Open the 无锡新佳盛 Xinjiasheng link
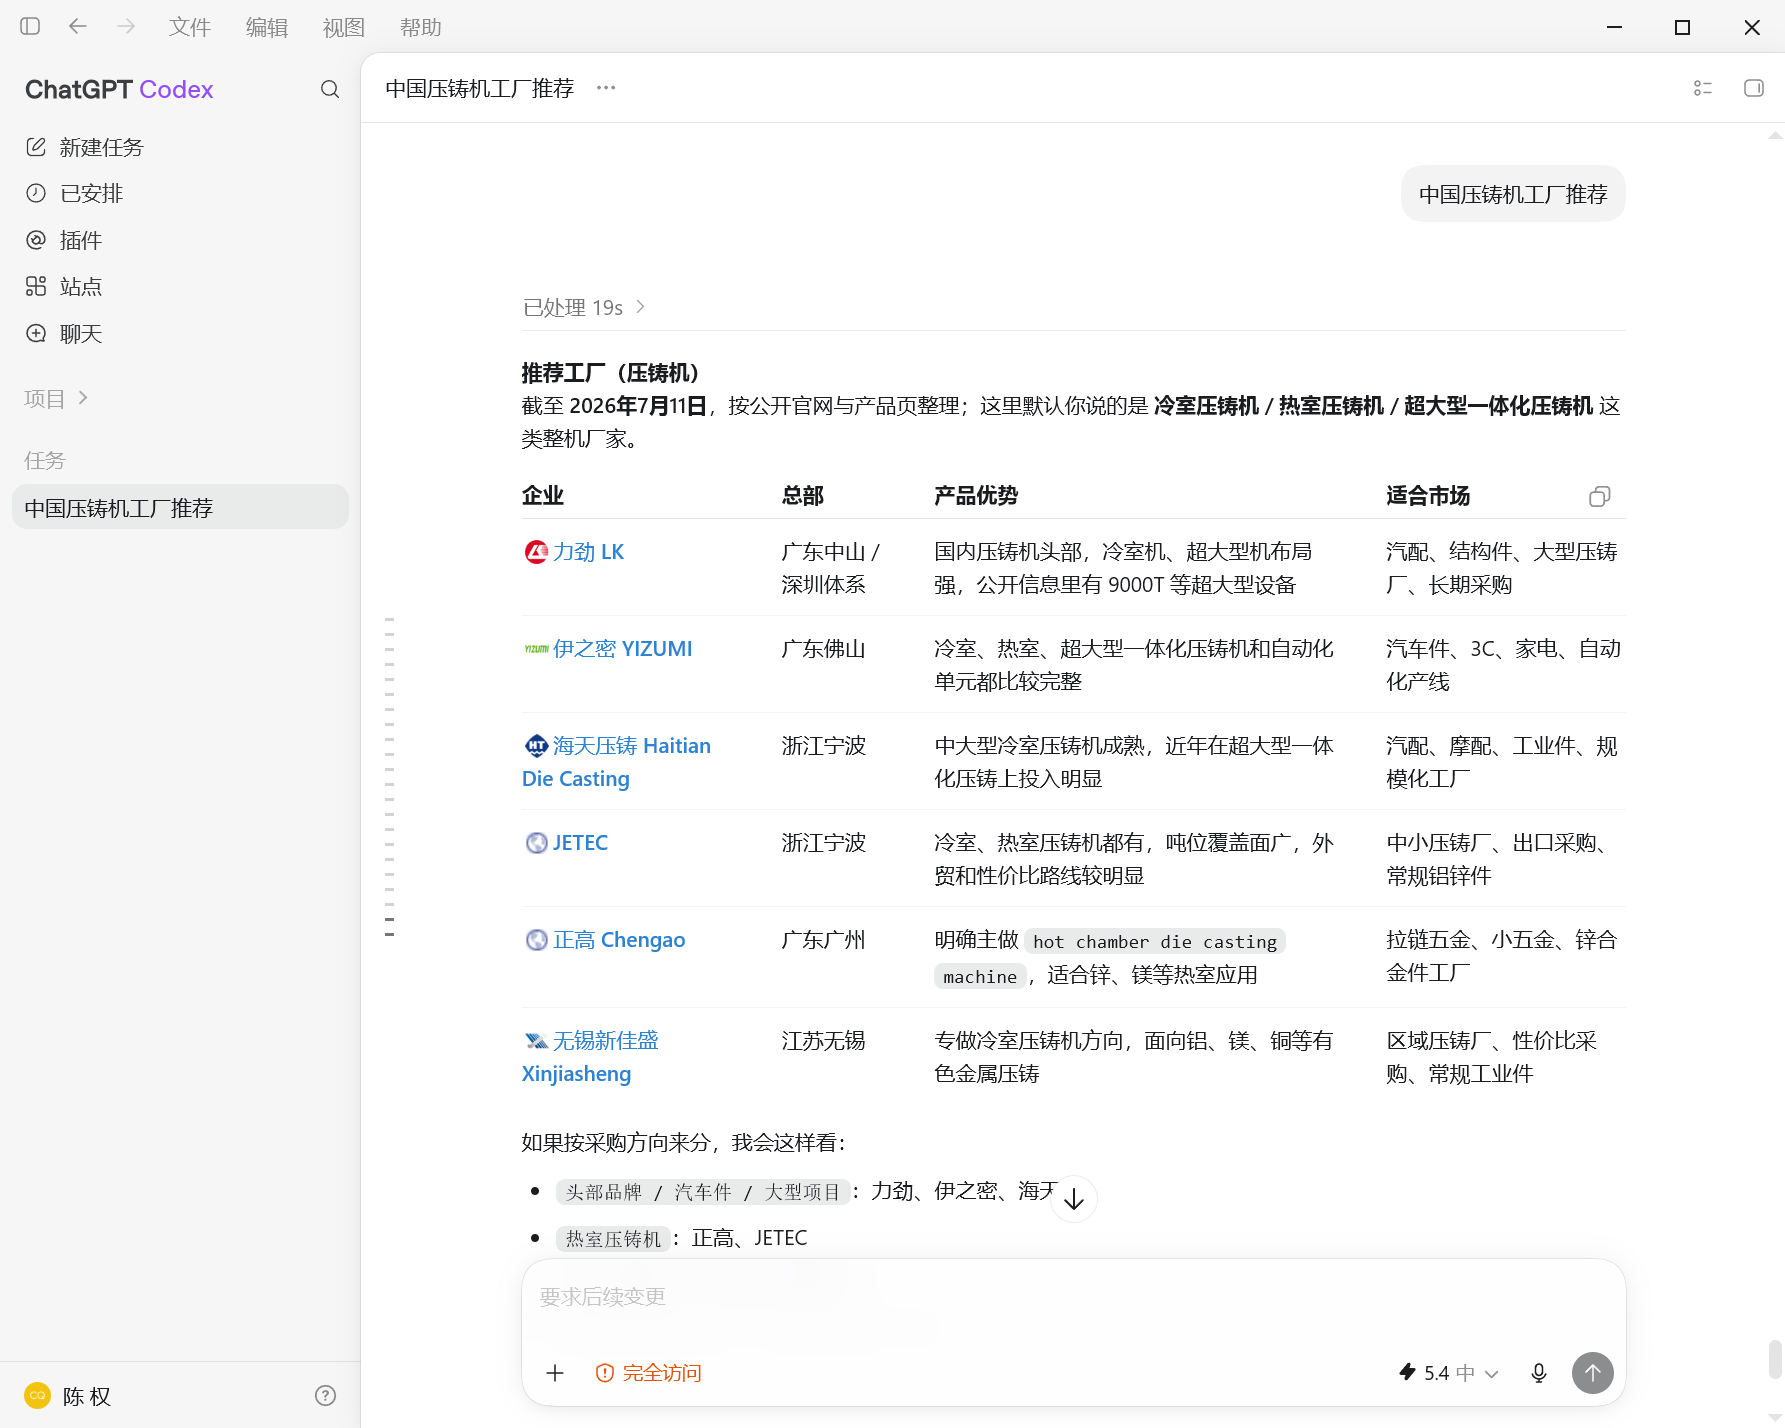 [x=590, y=1056]
